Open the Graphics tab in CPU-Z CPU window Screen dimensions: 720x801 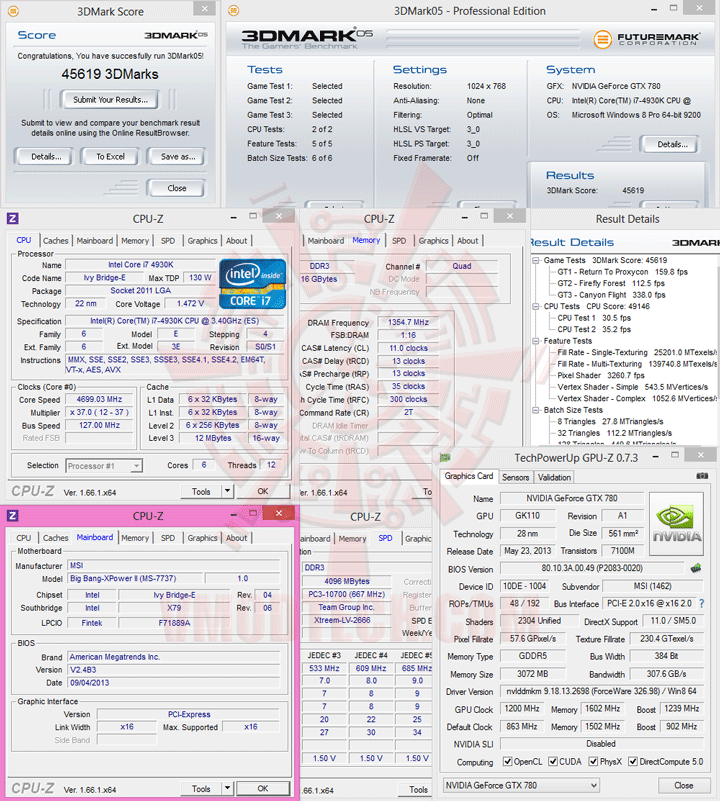(202, 241)
